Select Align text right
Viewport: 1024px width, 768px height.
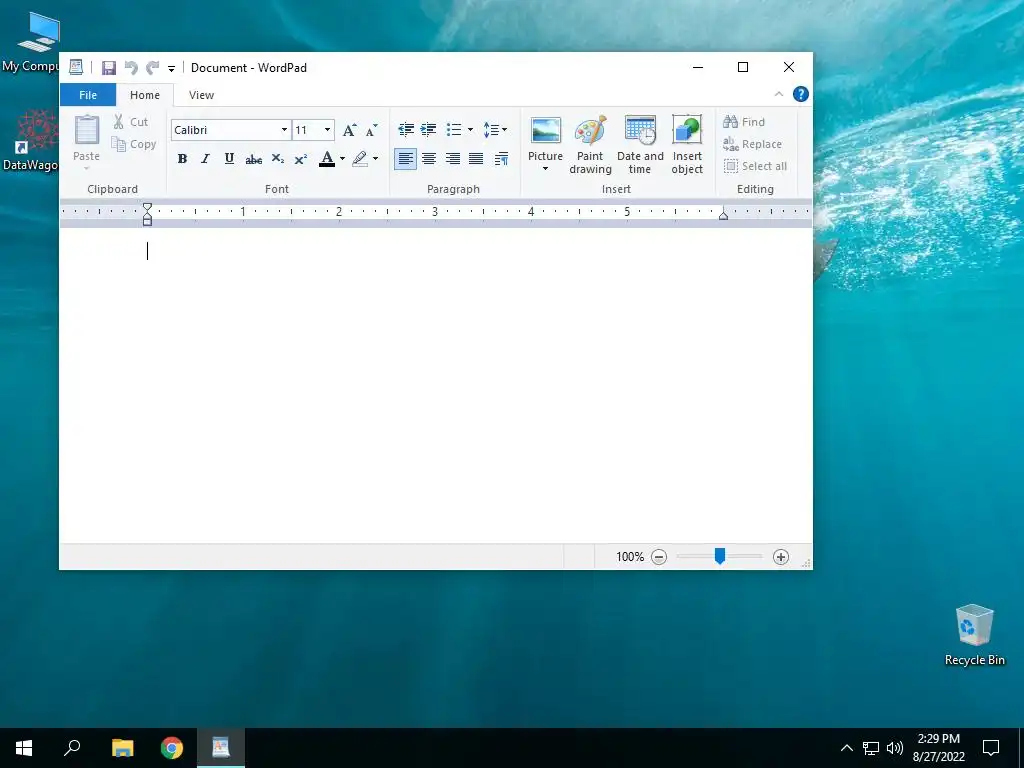click(x=453, y=159)
